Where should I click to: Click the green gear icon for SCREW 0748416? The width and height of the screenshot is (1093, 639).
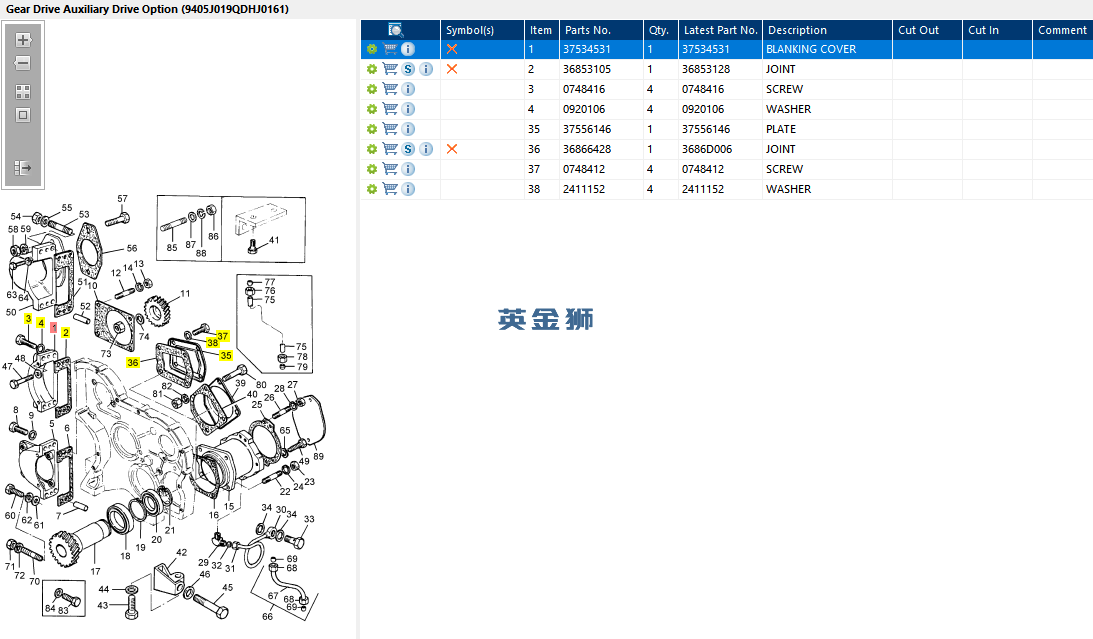tap(372, 89)
